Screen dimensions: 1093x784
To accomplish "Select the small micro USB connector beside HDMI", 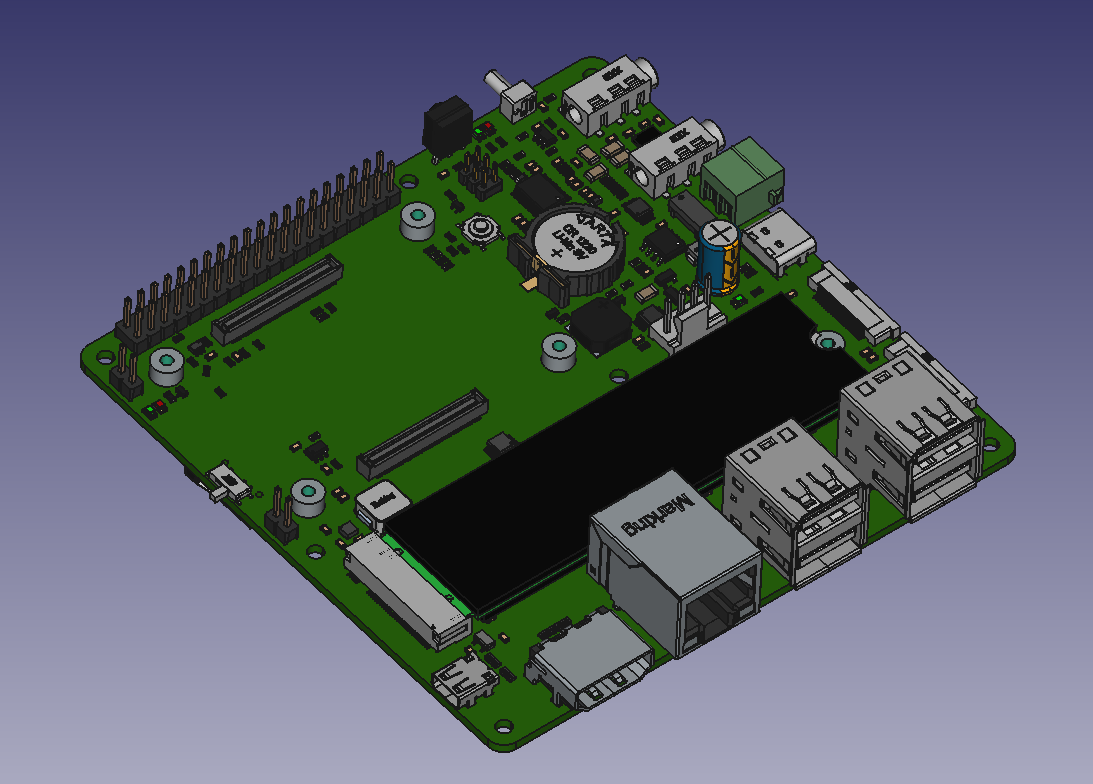I will point(465,681).
